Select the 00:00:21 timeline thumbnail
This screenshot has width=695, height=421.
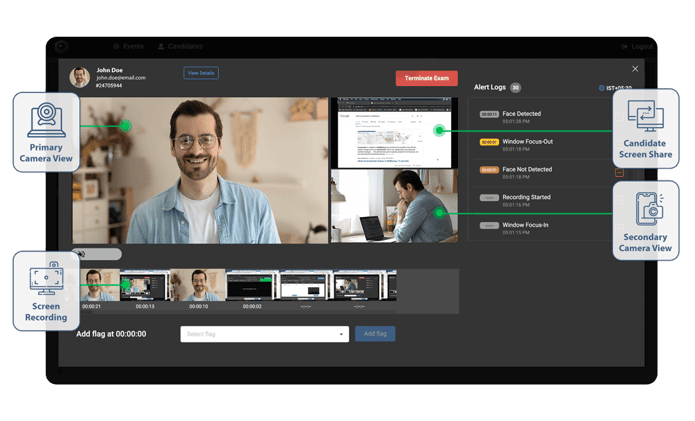(x=99, y=285)
